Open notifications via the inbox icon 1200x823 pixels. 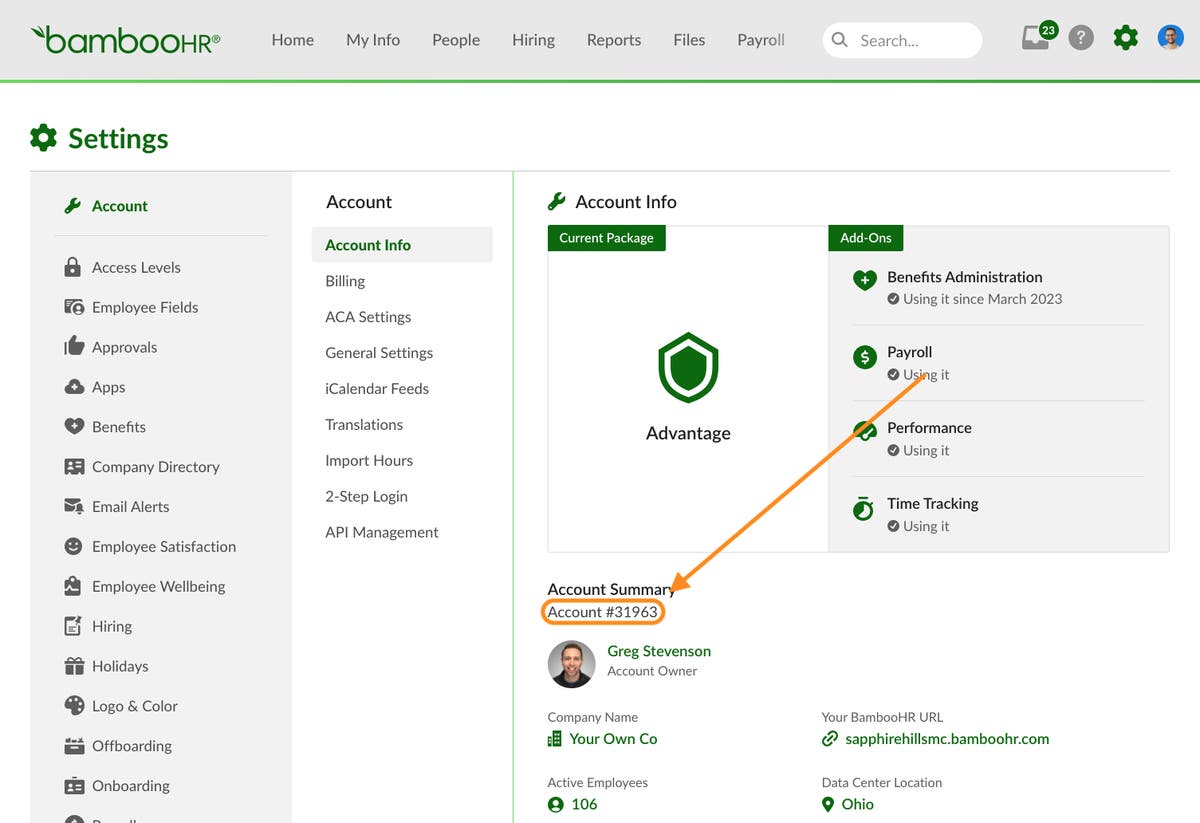pos(1036,37)
